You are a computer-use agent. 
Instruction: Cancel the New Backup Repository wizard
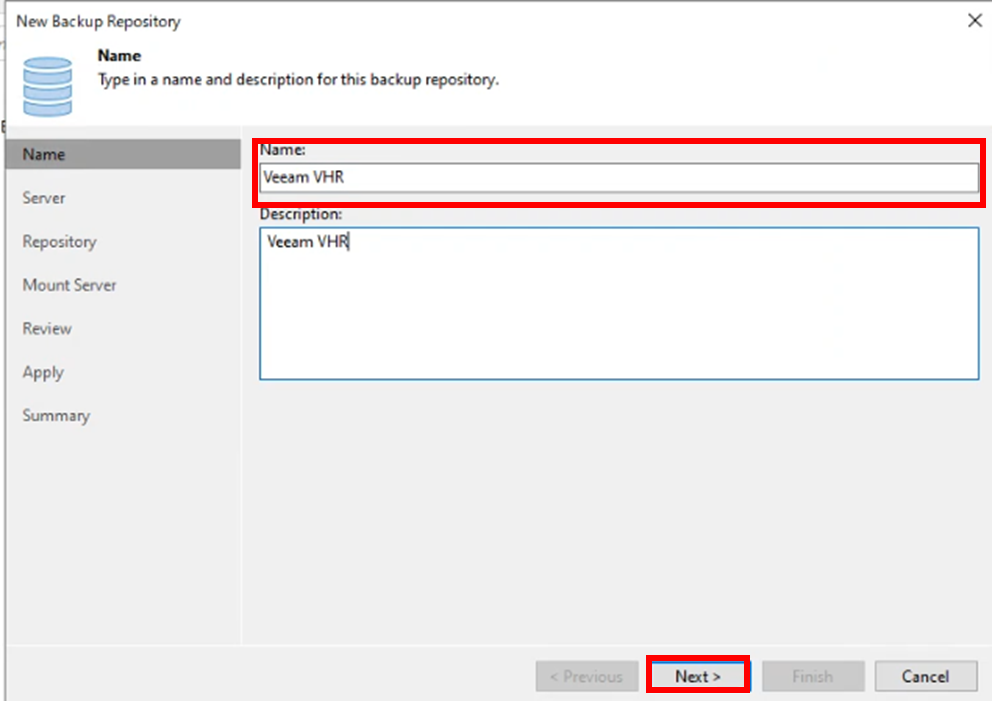tap(926, 676)
